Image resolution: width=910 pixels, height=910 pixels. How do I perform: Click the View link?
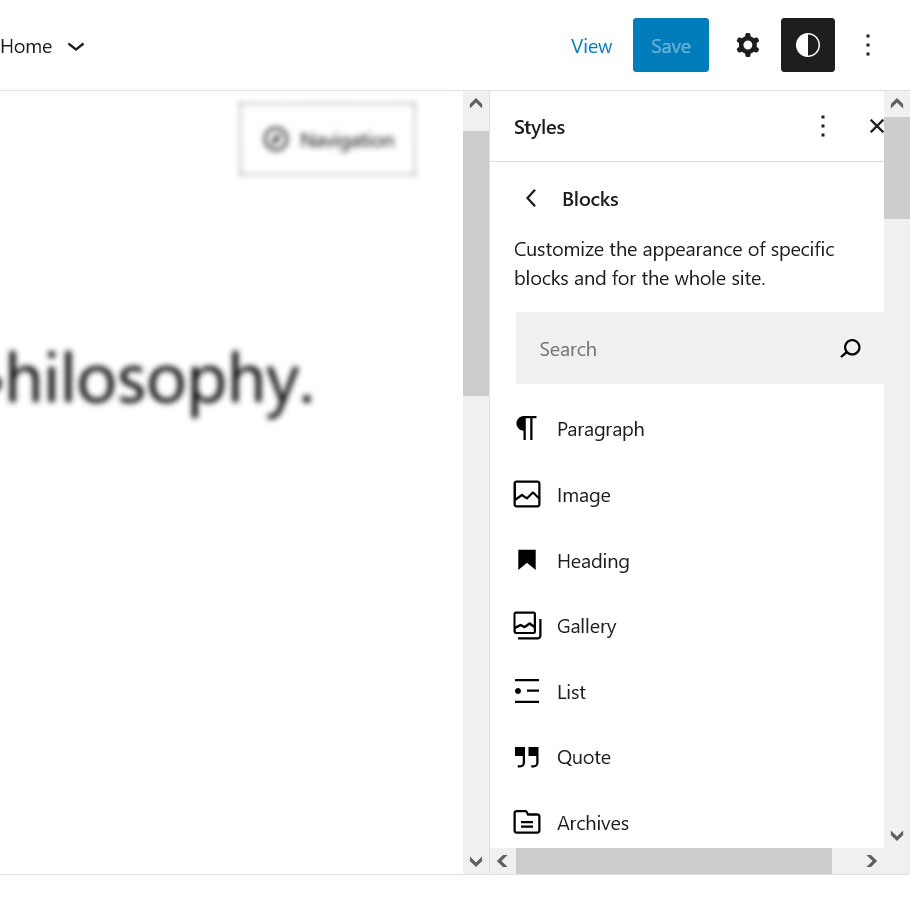pyautogui.click(x=591, y=46)
